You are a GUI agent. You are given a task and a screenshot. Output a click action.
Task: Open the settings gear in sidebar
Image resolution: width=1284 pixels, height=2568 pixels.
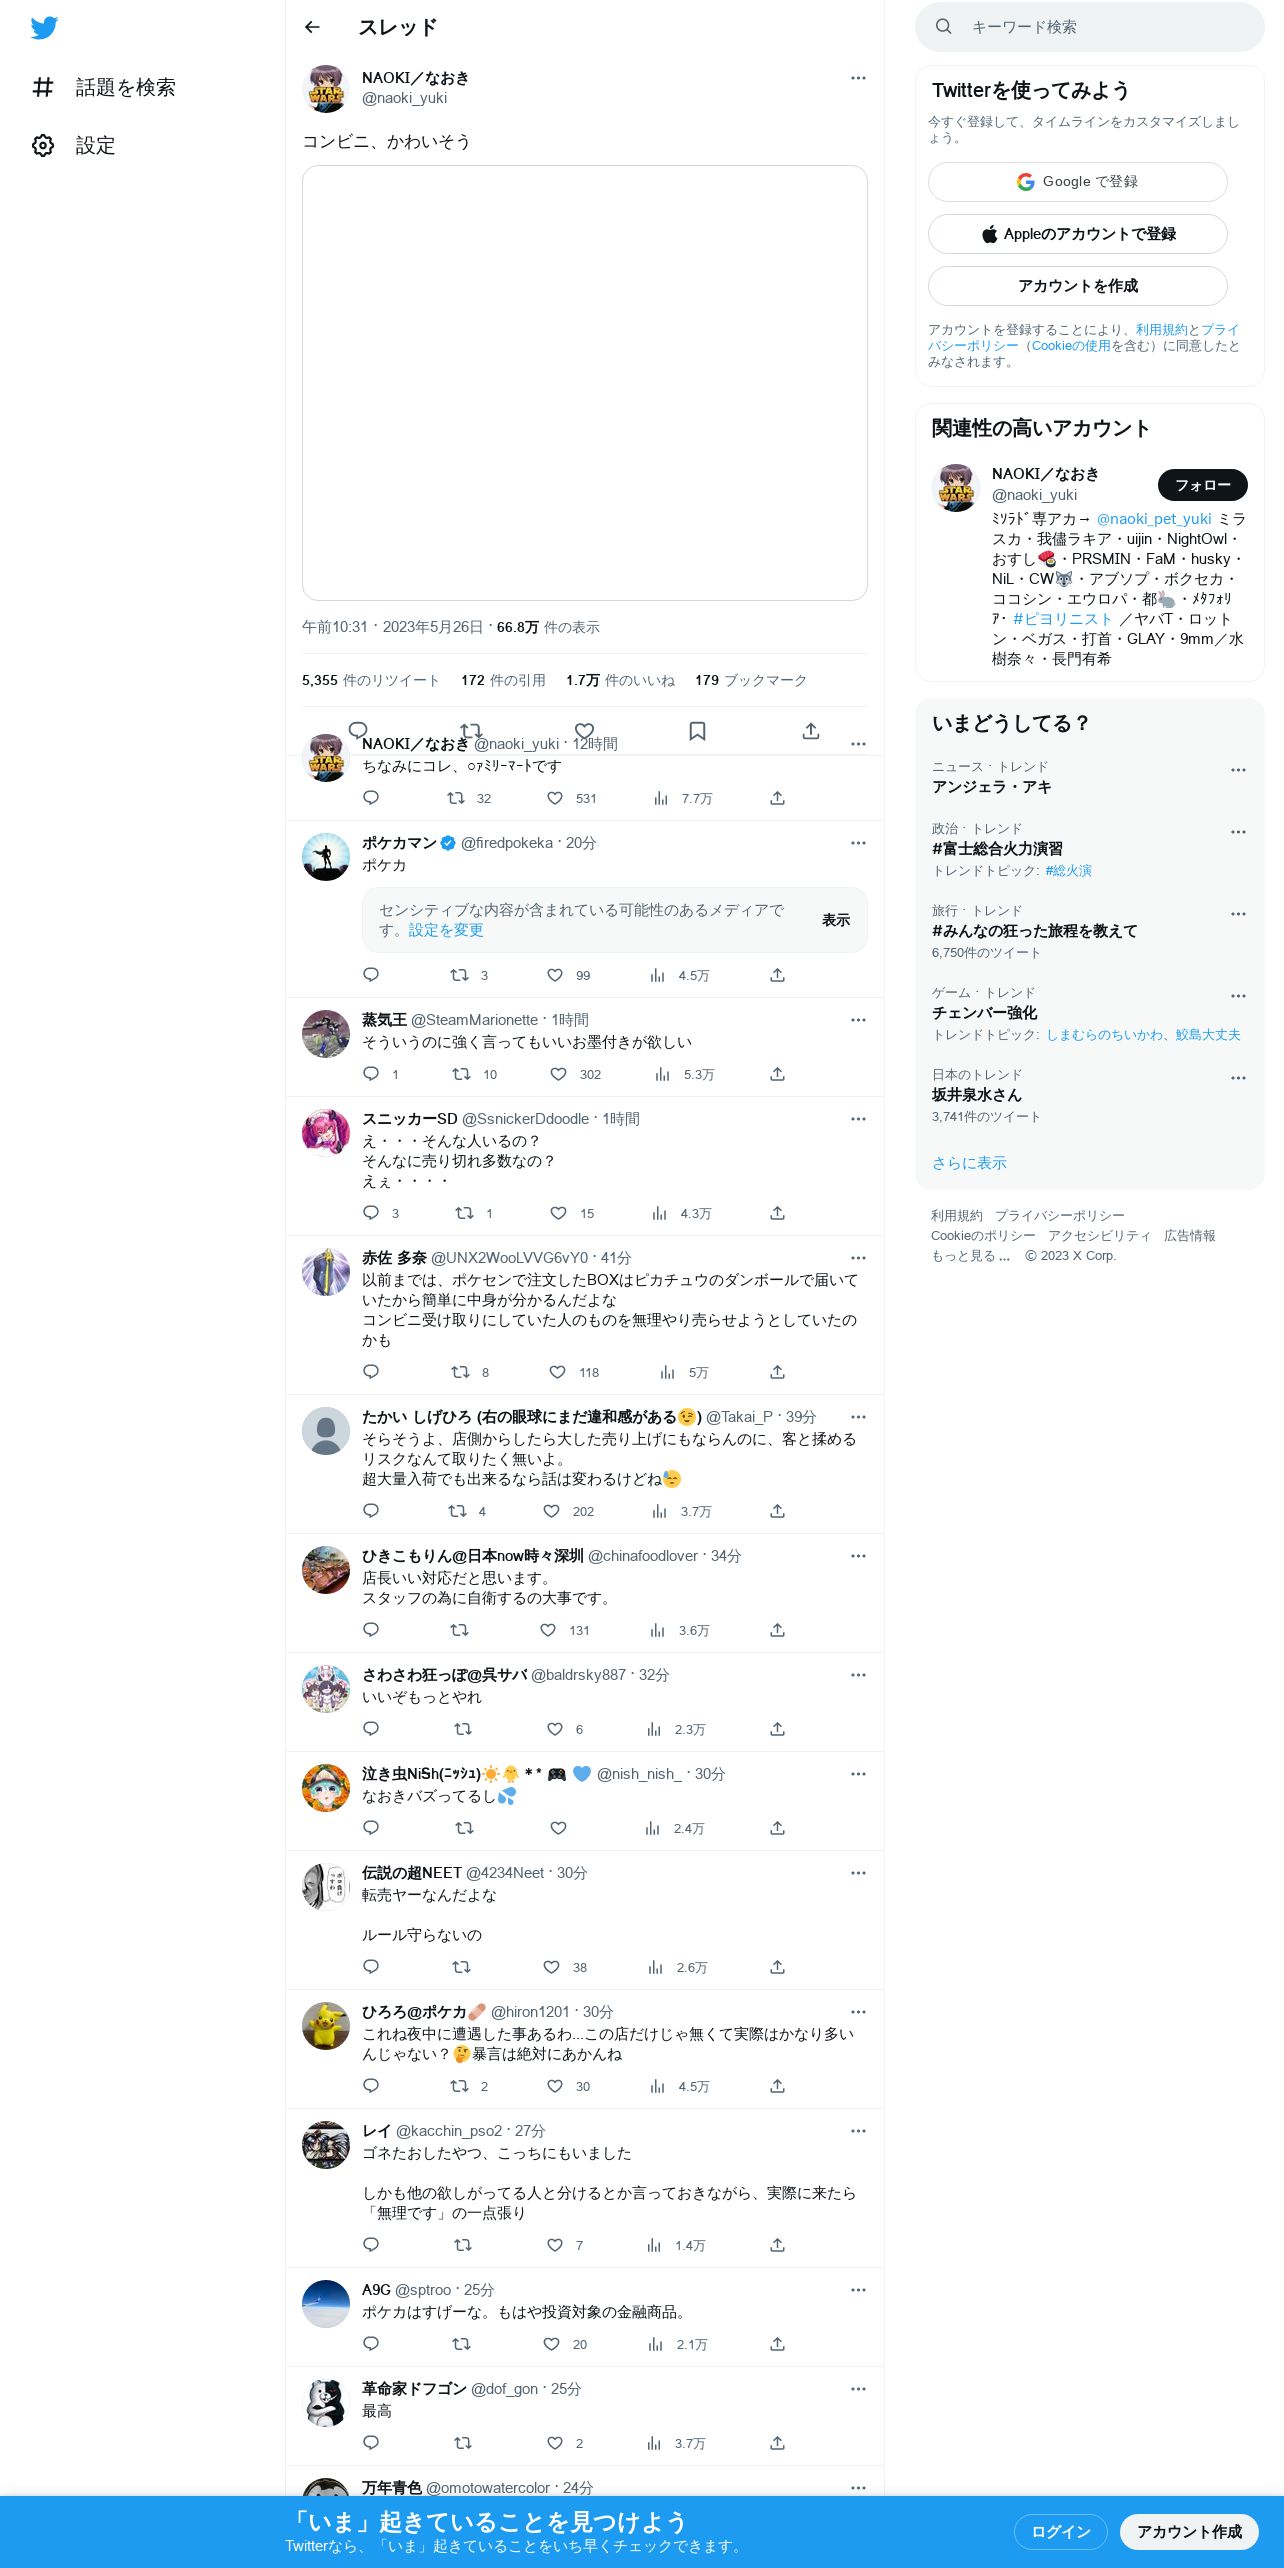[43, 145]
